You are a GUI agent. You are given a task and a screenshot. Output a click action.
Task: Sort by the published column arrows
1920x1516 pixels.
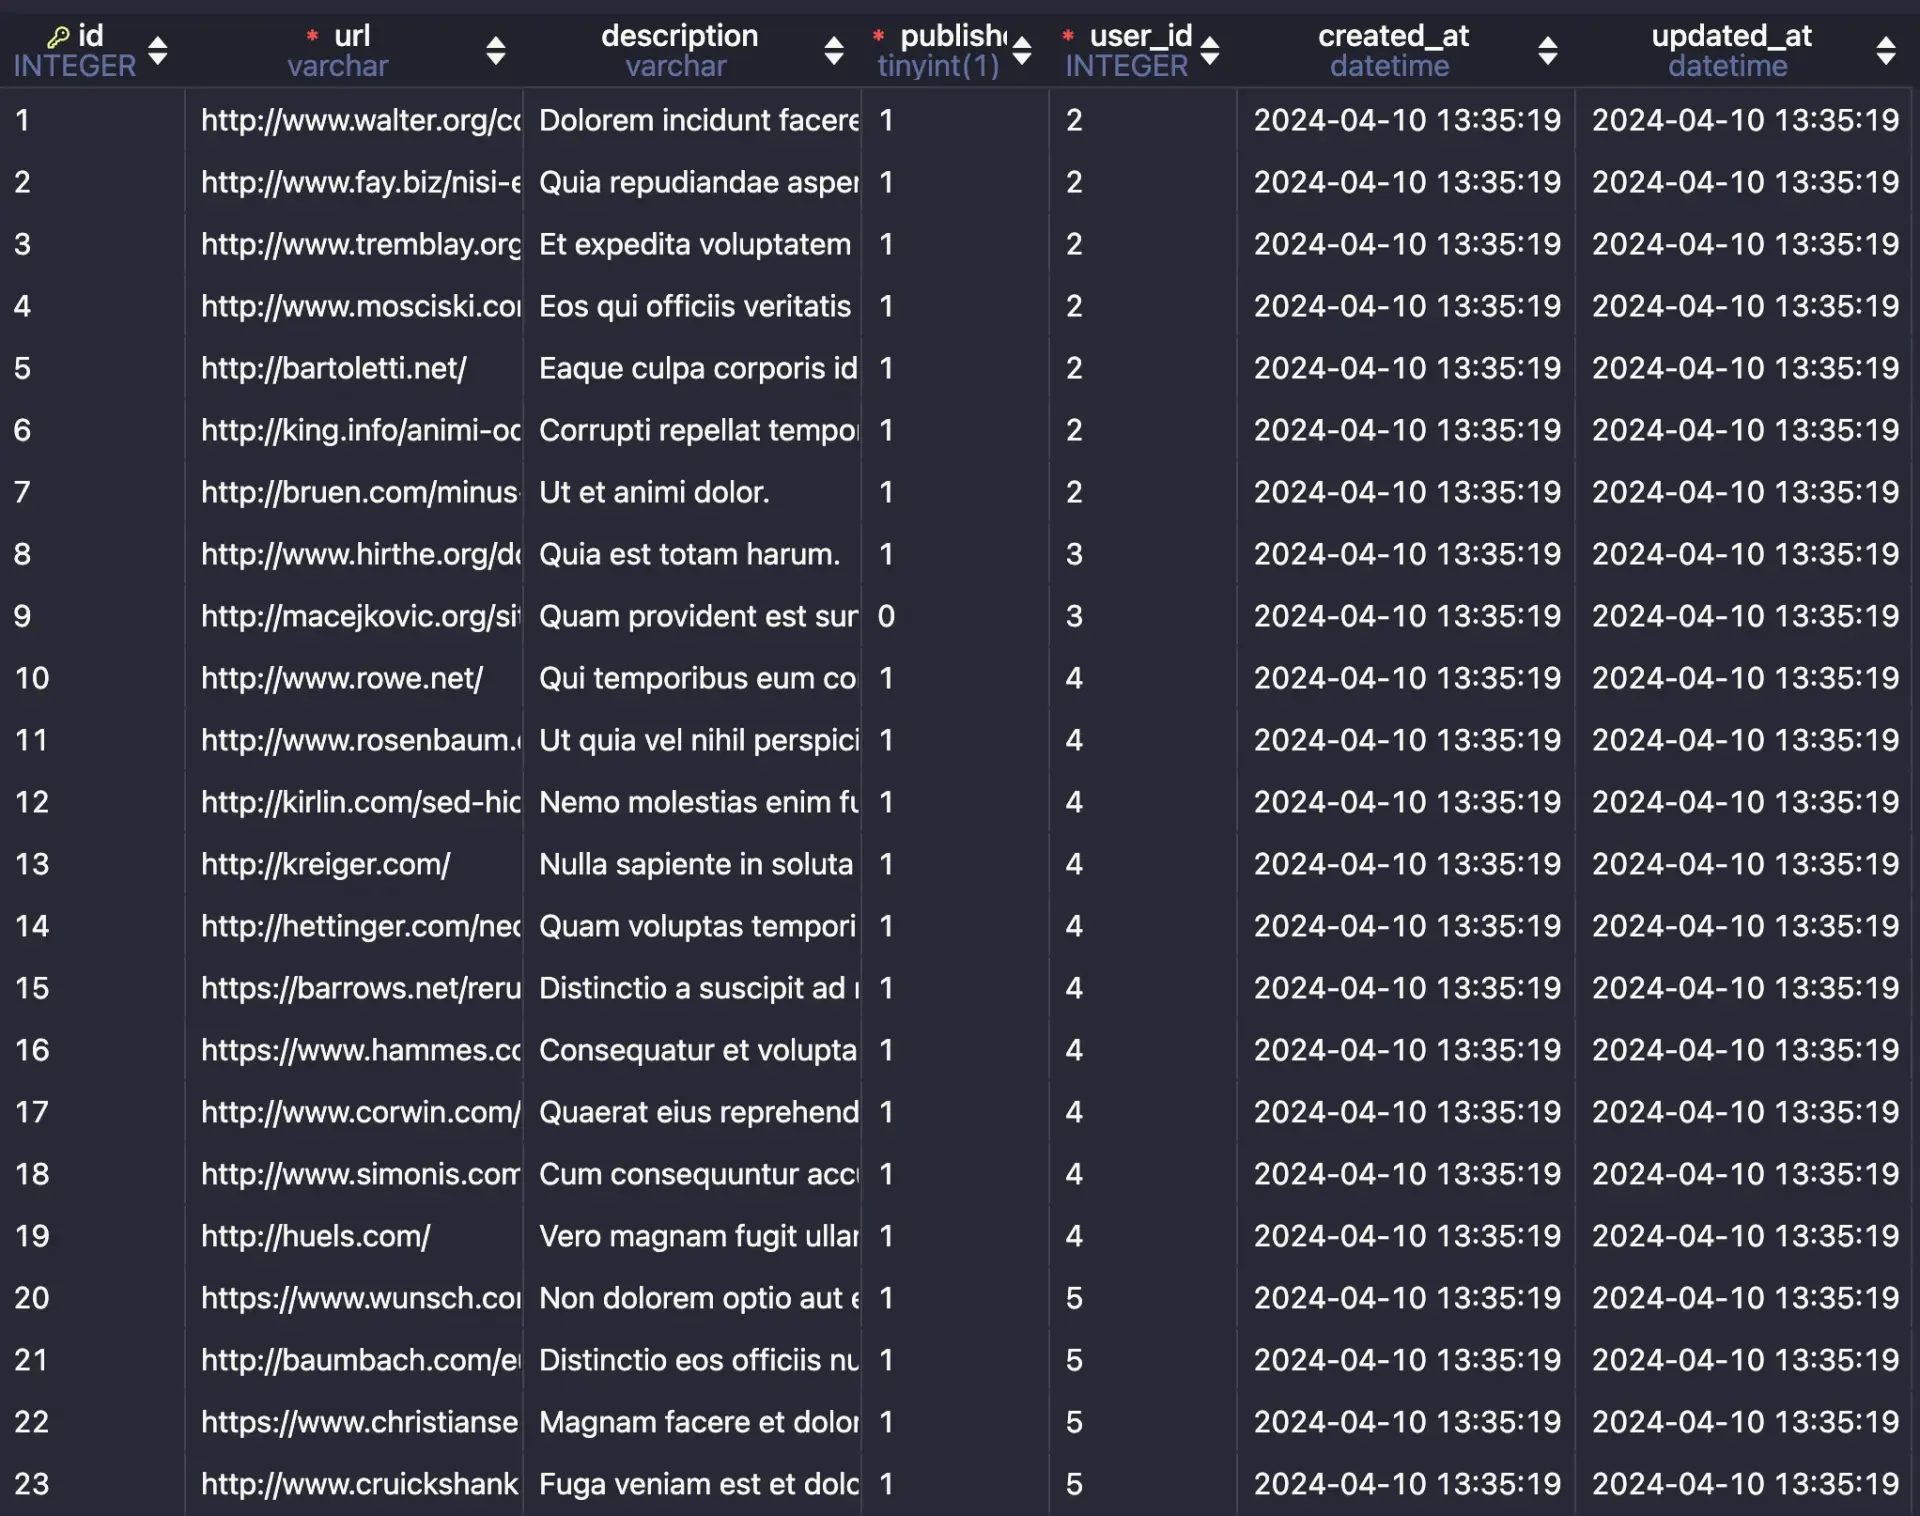point(1021,50)
